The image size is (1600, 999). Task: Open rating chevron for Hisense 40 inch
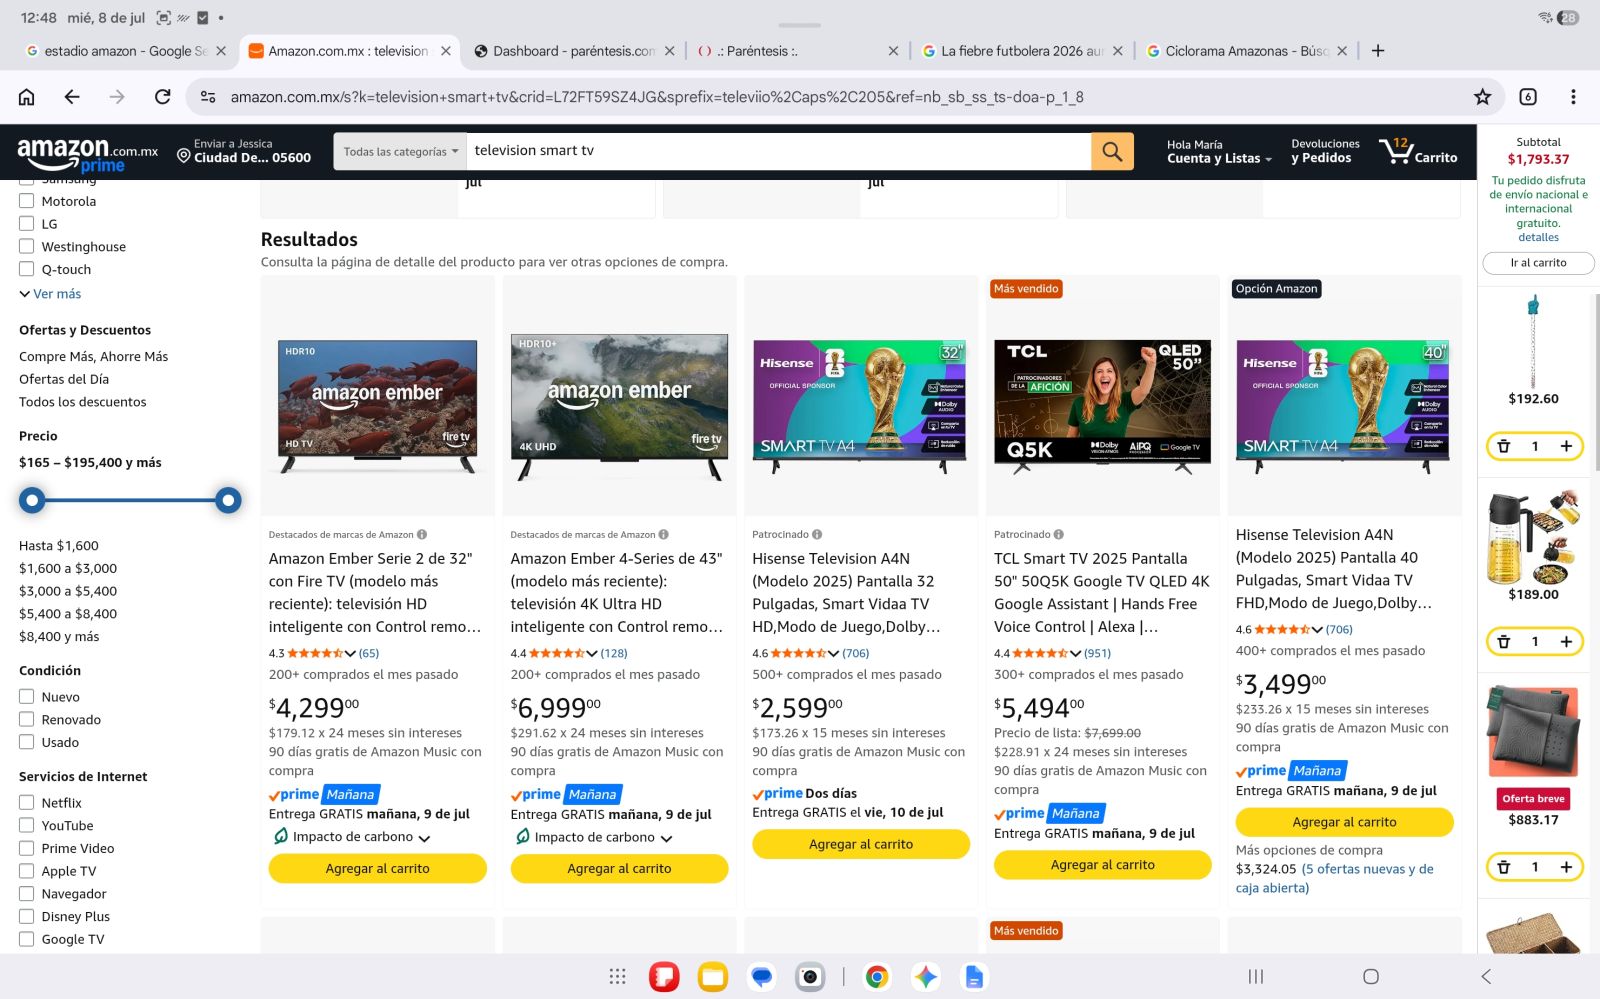click(x=1317, y=629)
